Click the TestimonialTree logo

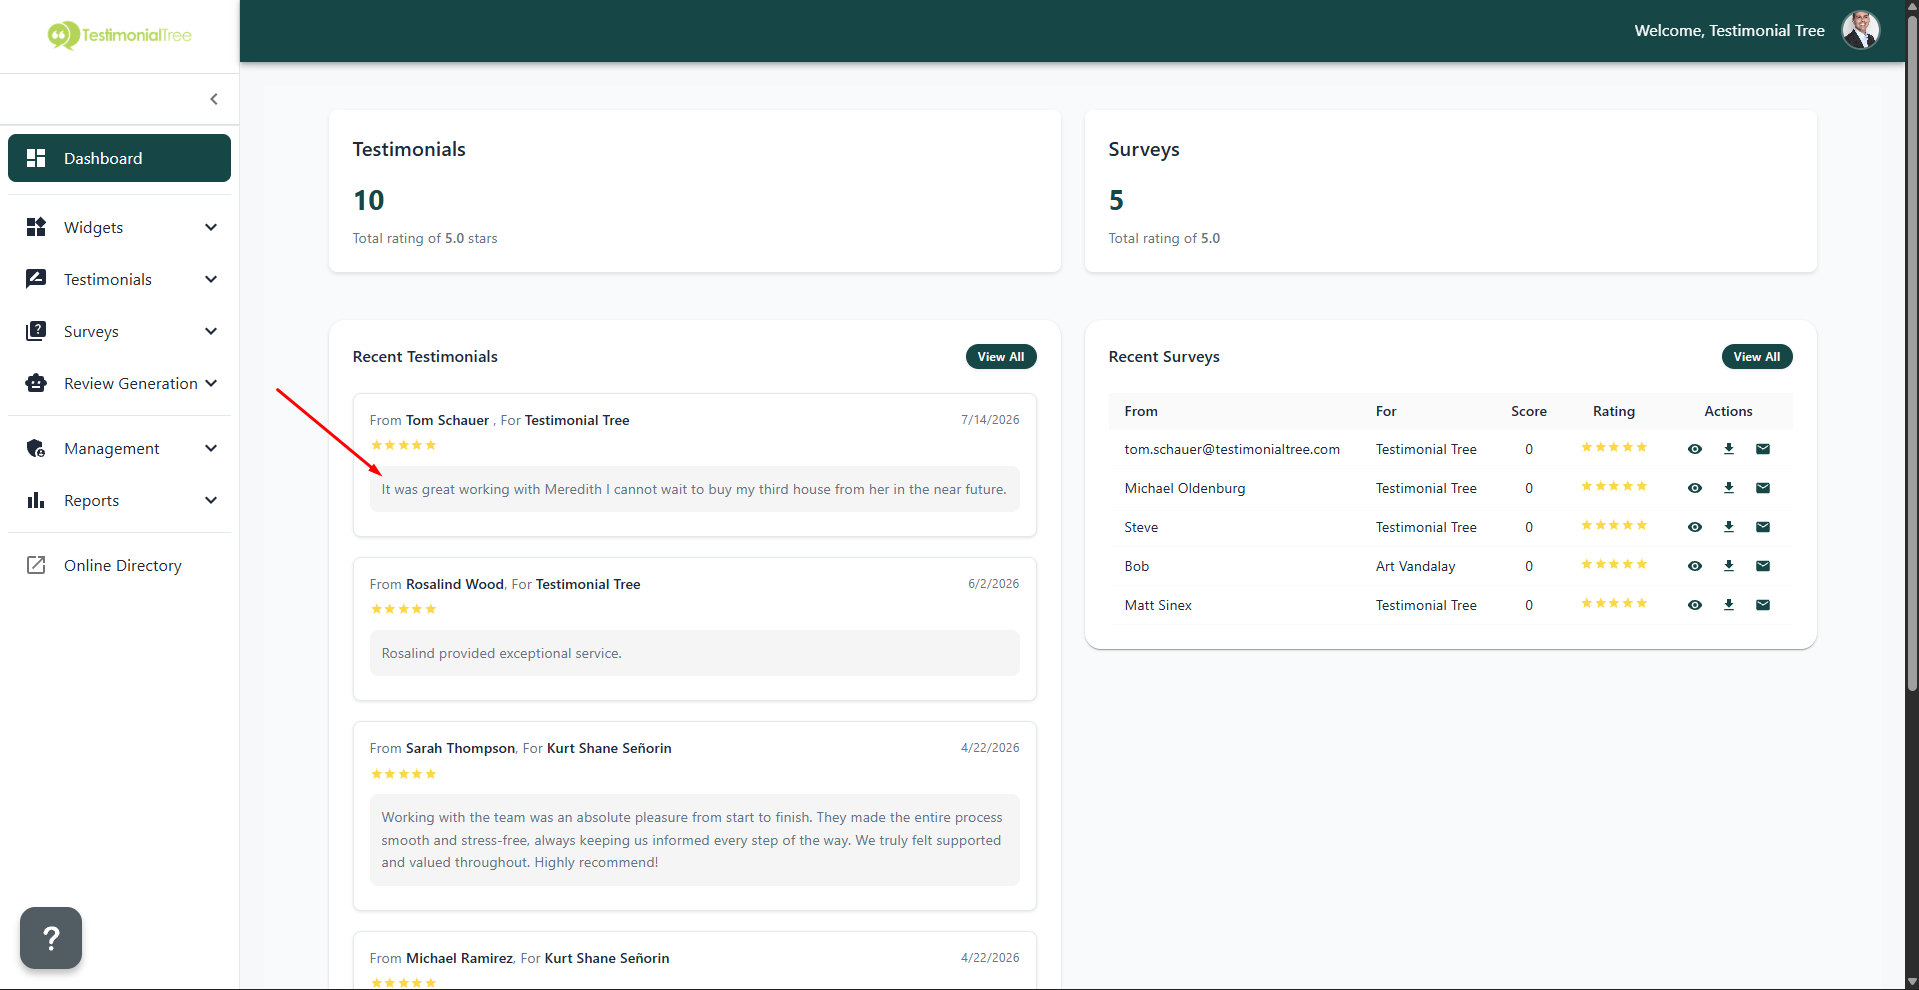coord(120,35)
